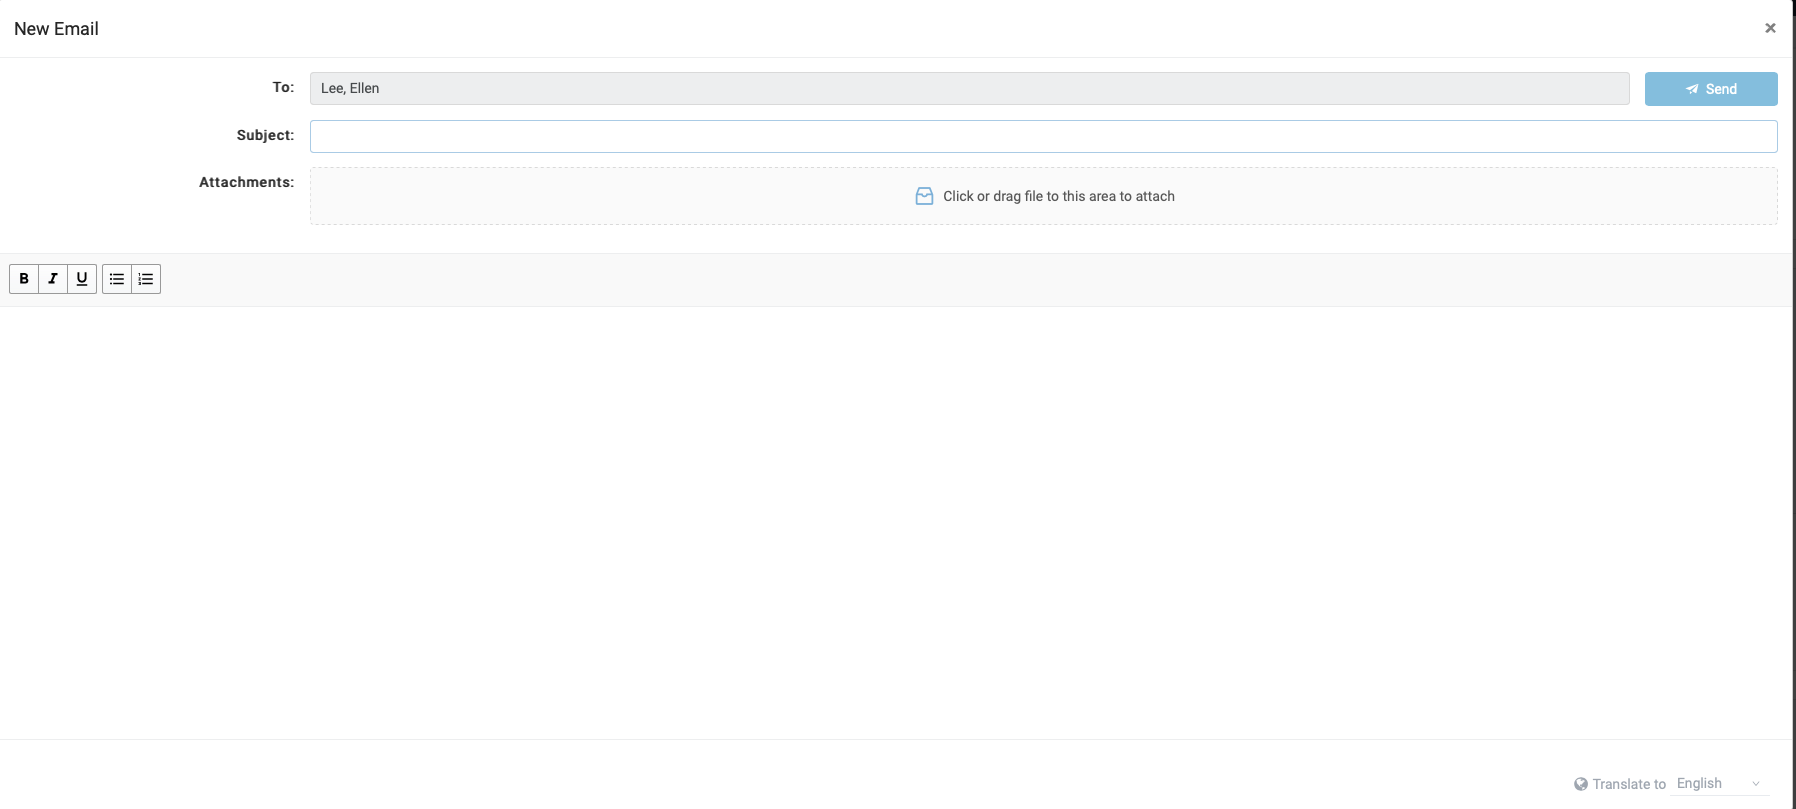Image resolution: width=1796 pixels, height=809 pixels.
Task: Toggle bold formatting
Action: tap(24, 279)
